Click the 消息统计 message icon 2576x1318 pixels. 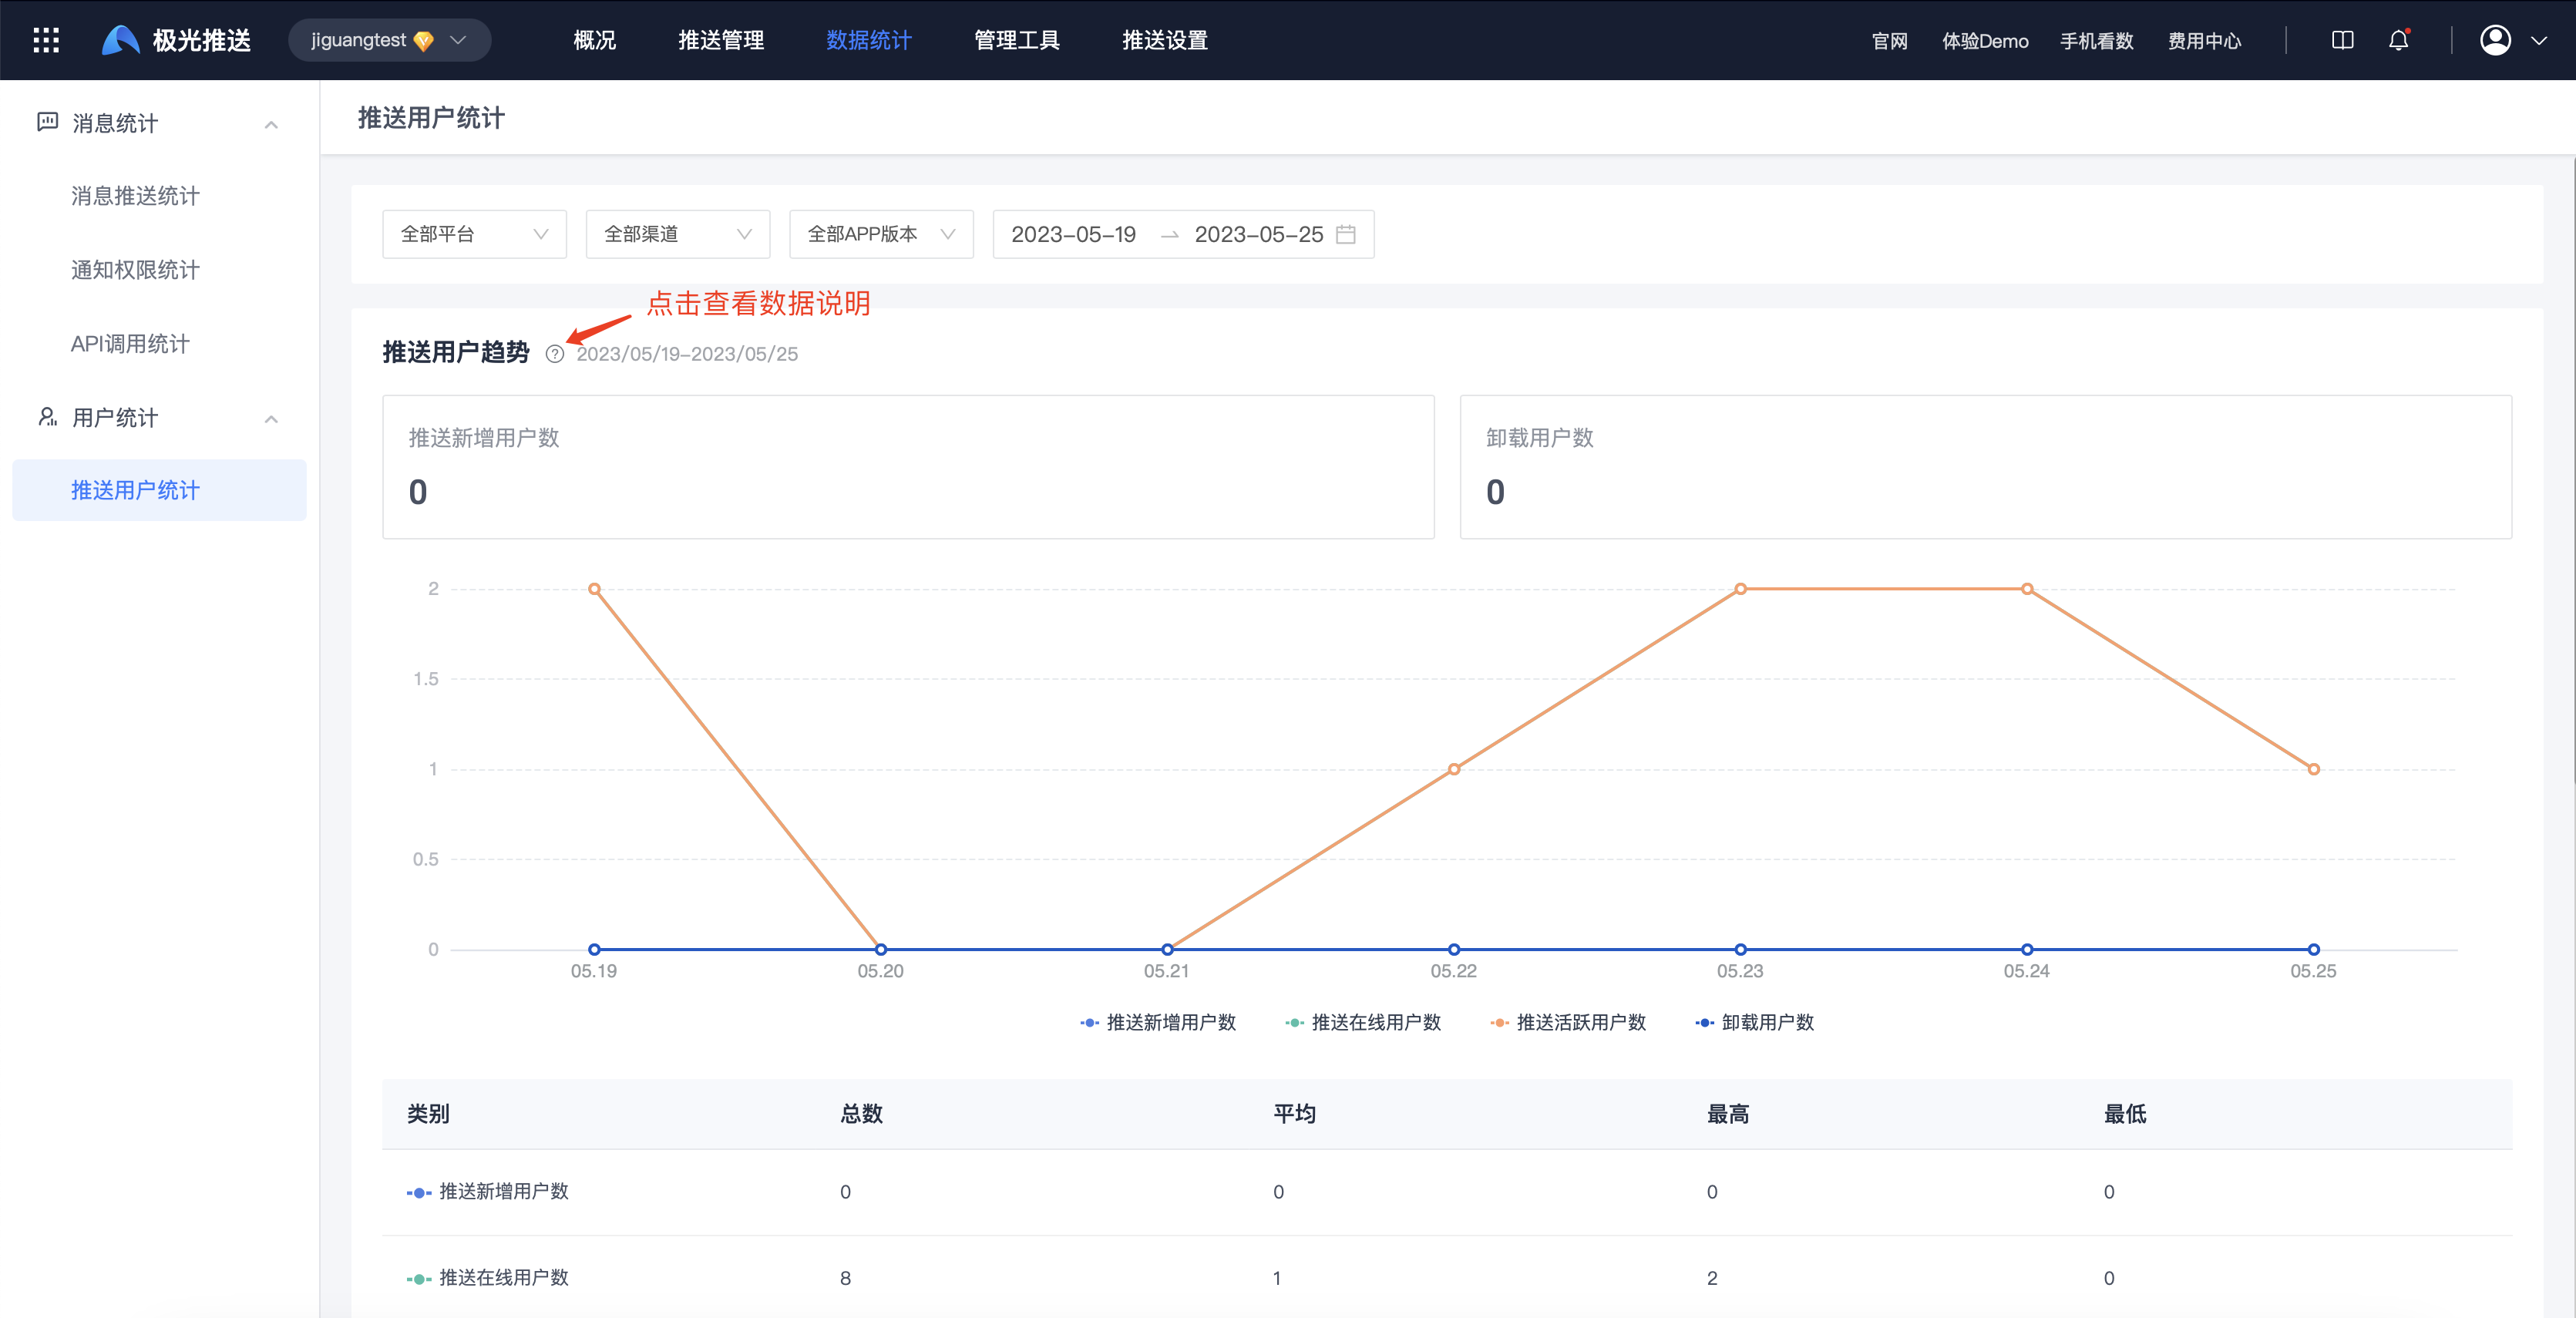point(47,122)
